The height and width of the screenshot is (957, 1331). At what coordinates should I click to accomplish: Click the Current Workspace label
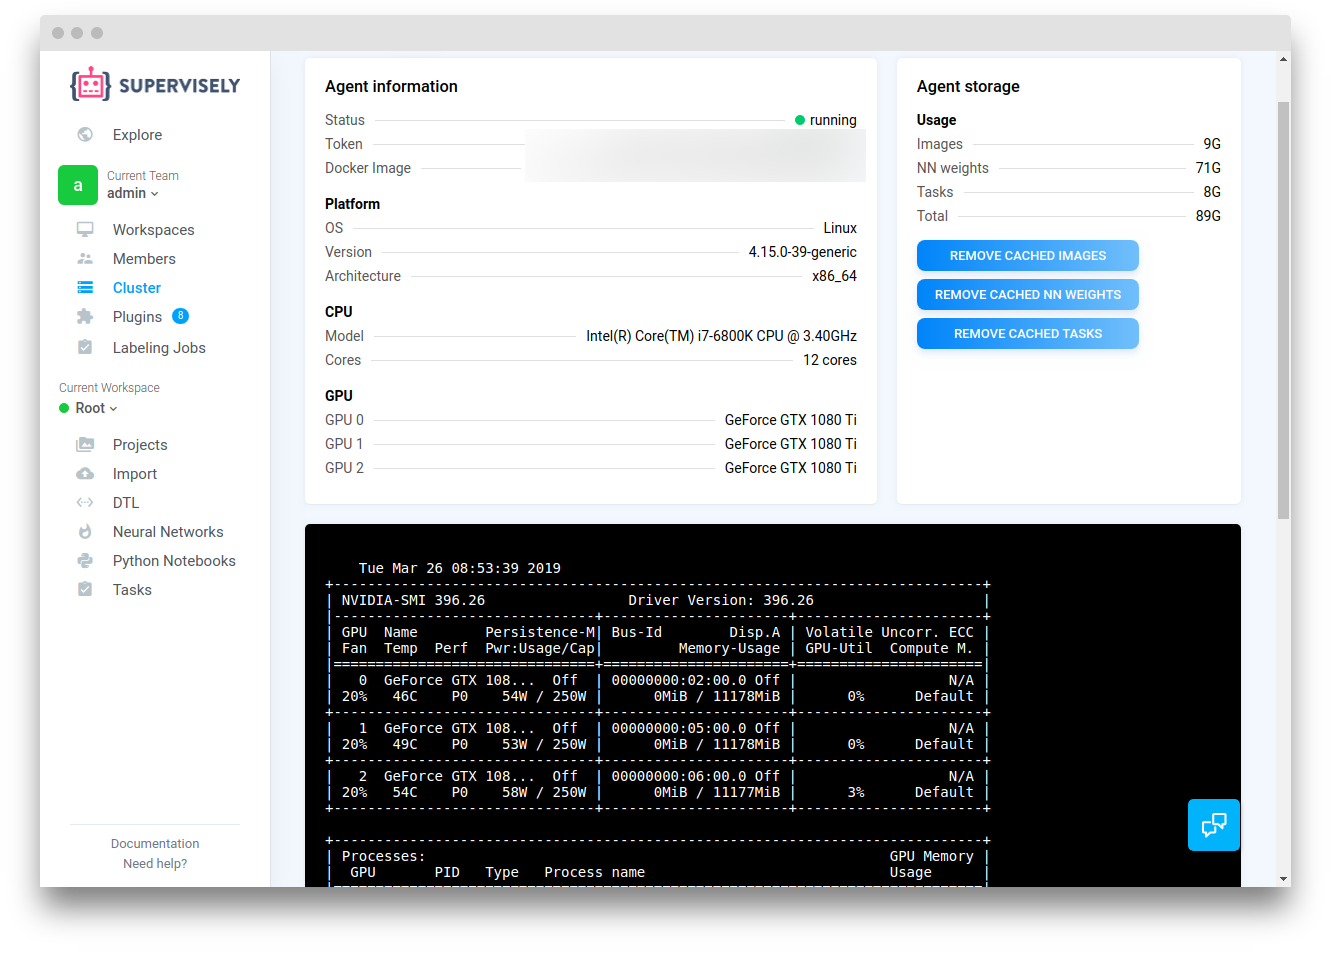click(109, 388)
